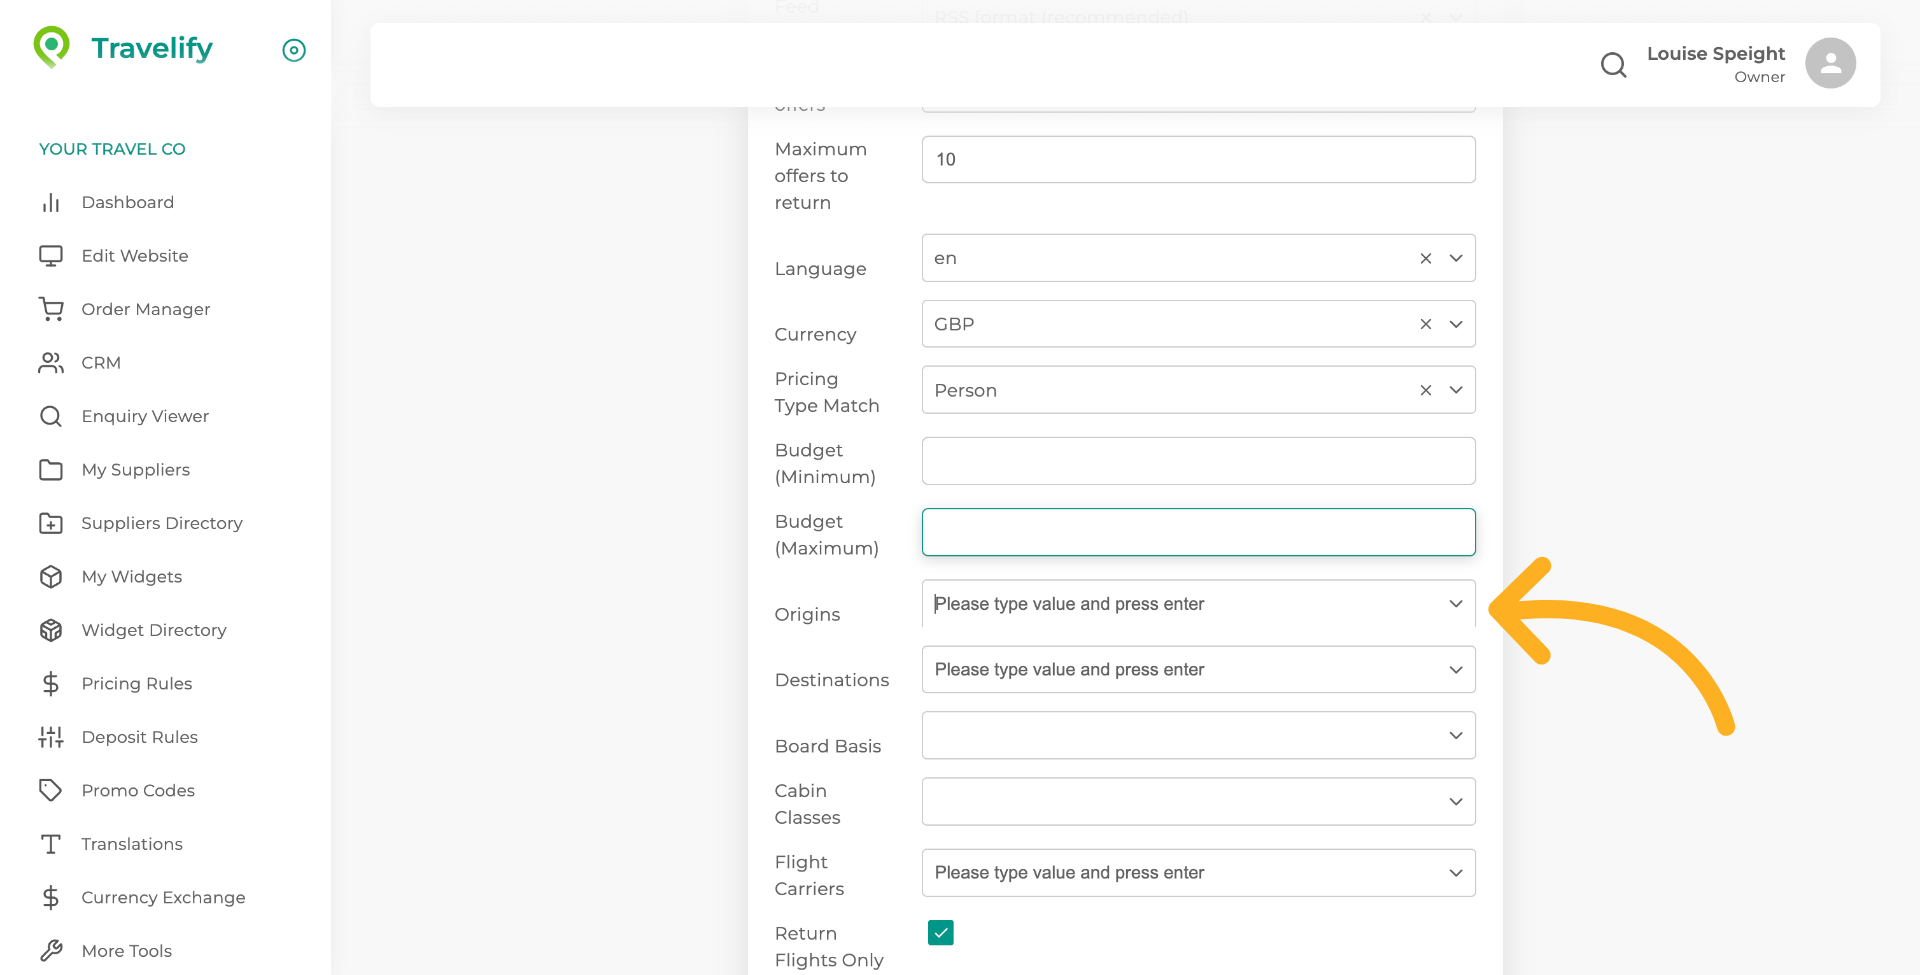Go to the Widget Directory page
This screenshot has width=1920, height=975.
153,630
